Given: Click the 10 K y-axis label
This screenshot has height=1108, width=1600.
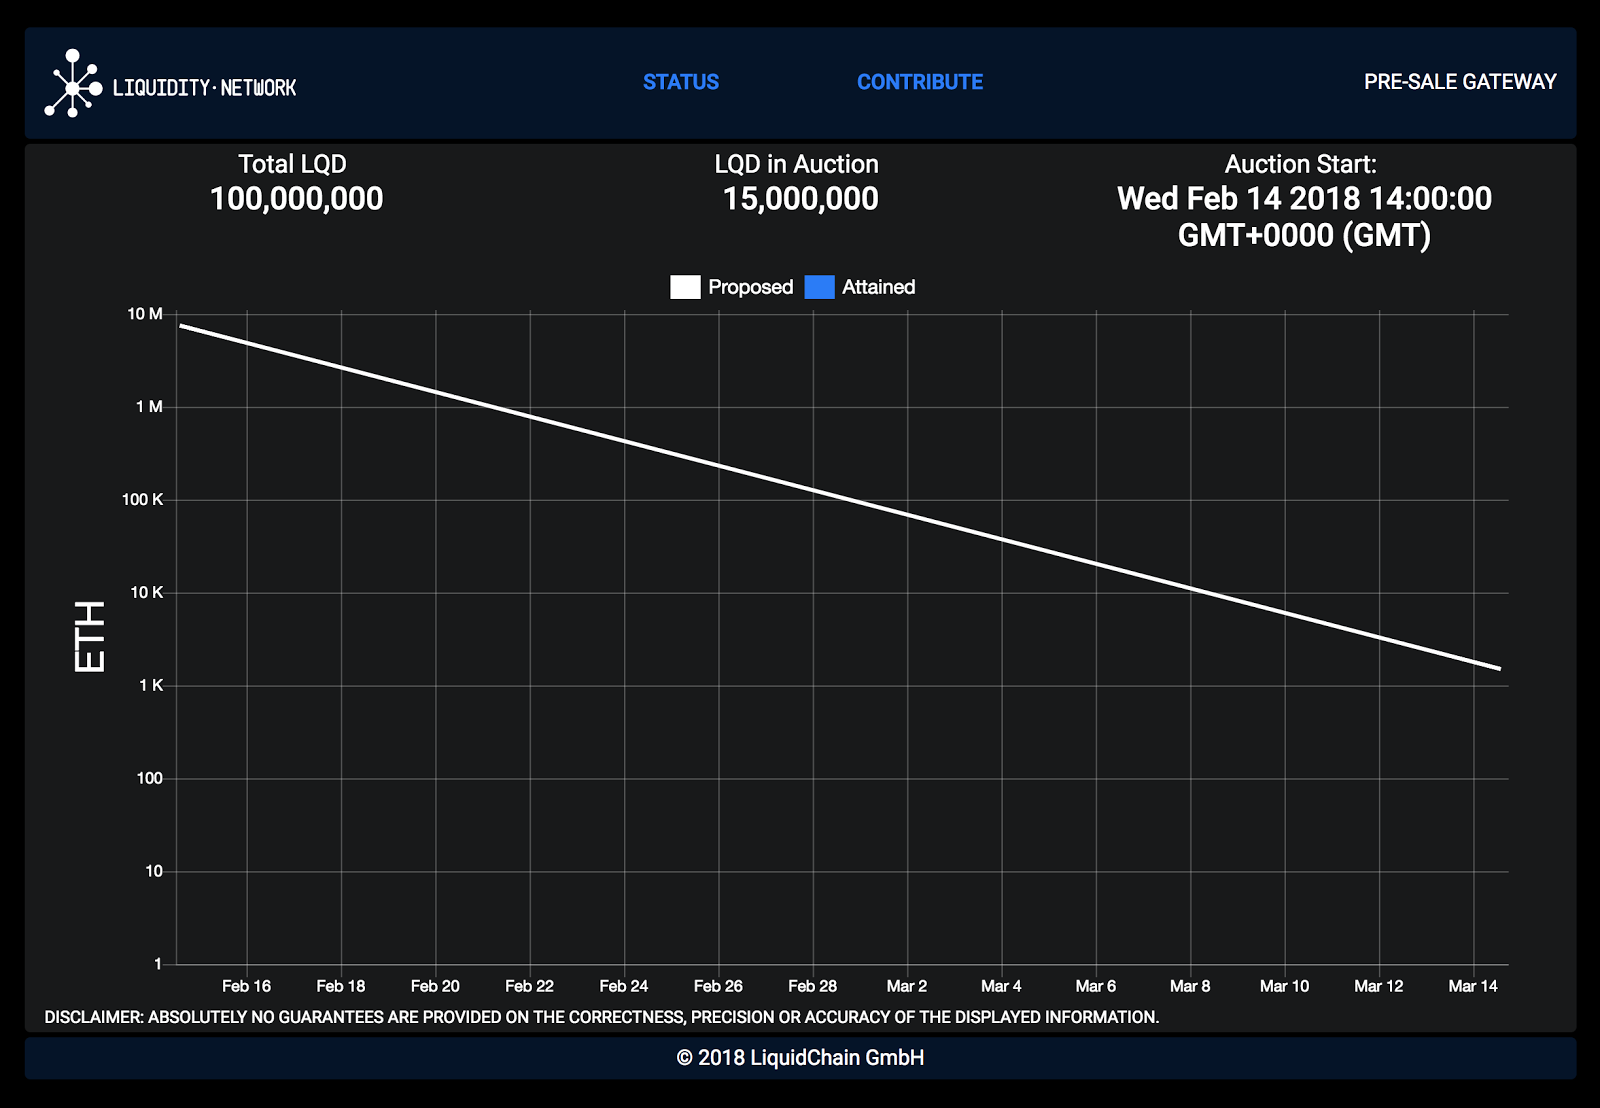Looking at the screenshot, I should click(x=147, y=593).
